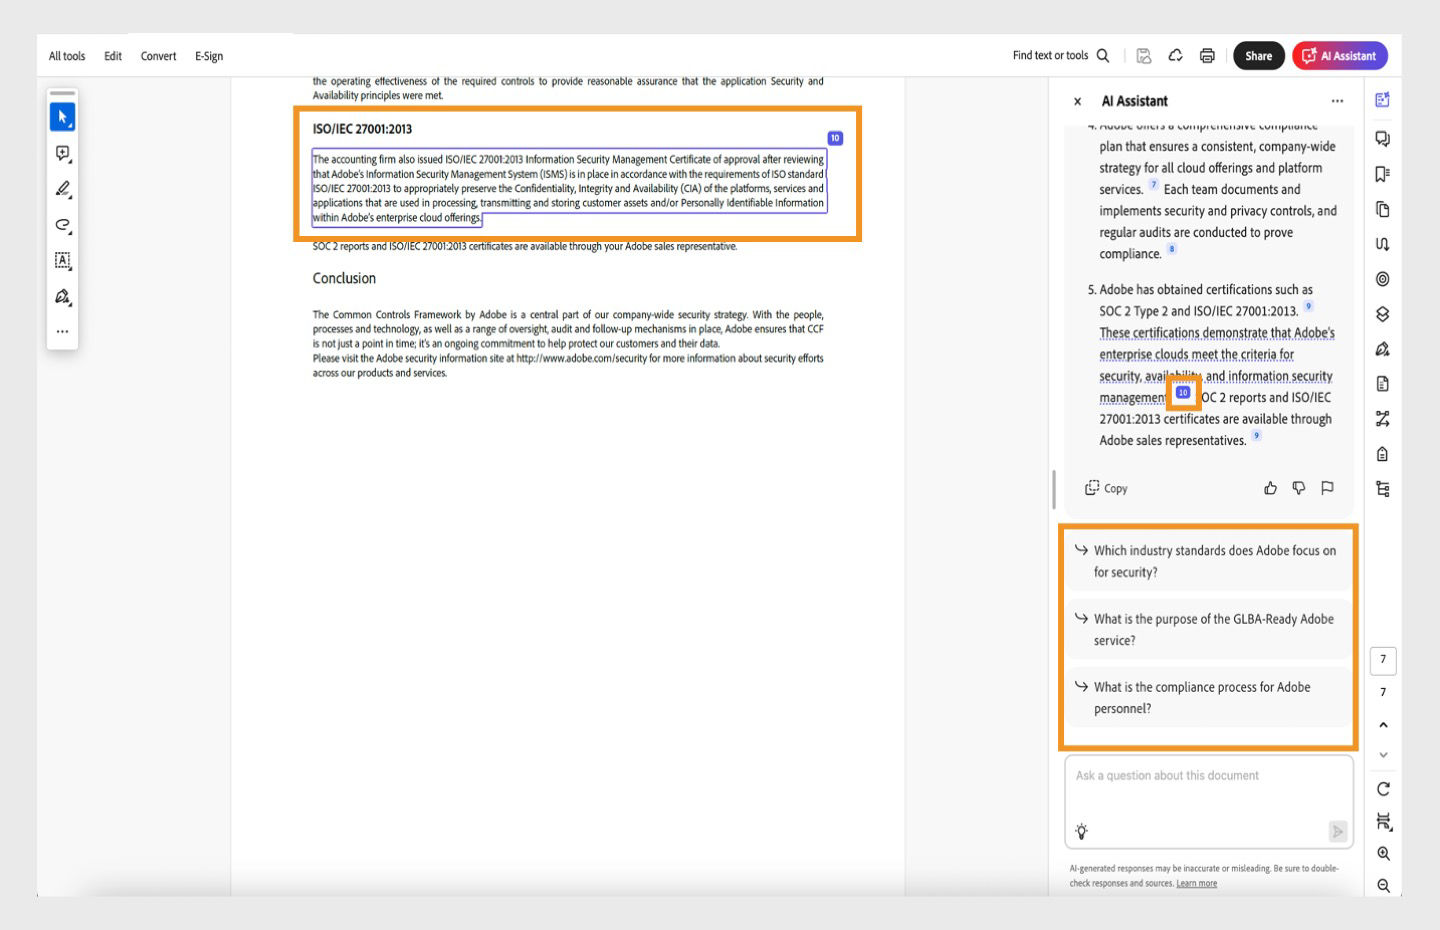Open the Layers pane from right rail
The height and width of the screenshot is (930, 1440).
pos(1382,314)
